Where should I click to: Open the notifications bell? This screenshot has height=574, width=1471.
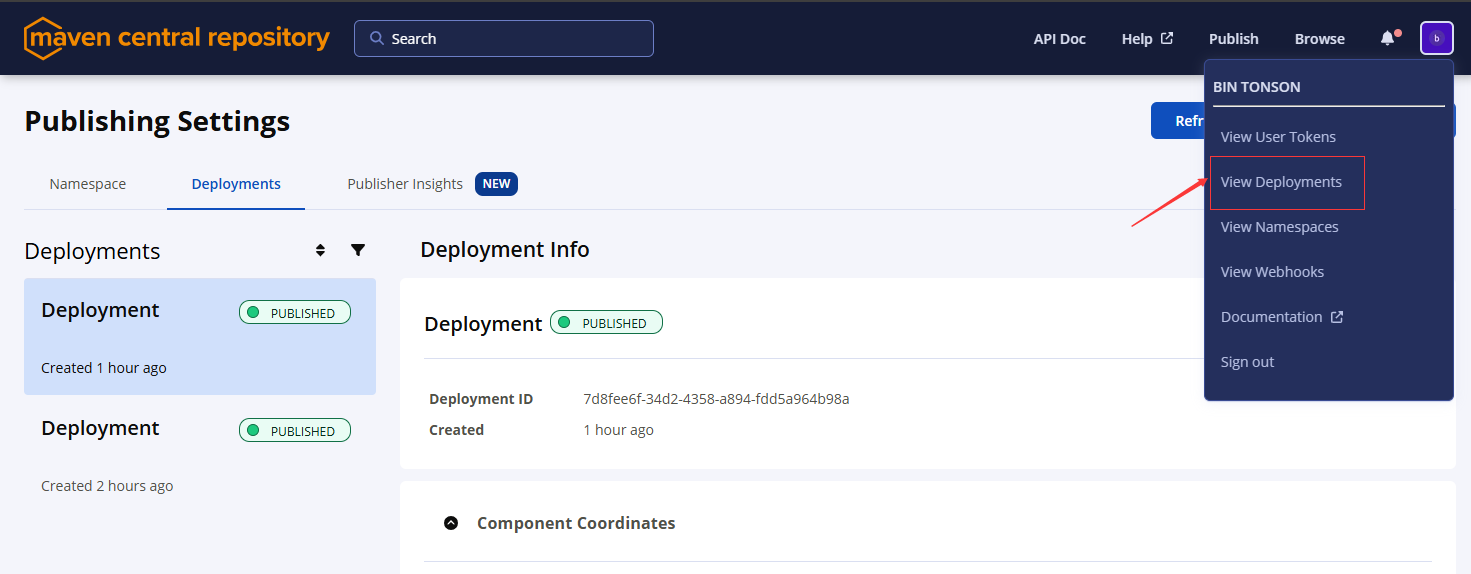point(1387,38)
